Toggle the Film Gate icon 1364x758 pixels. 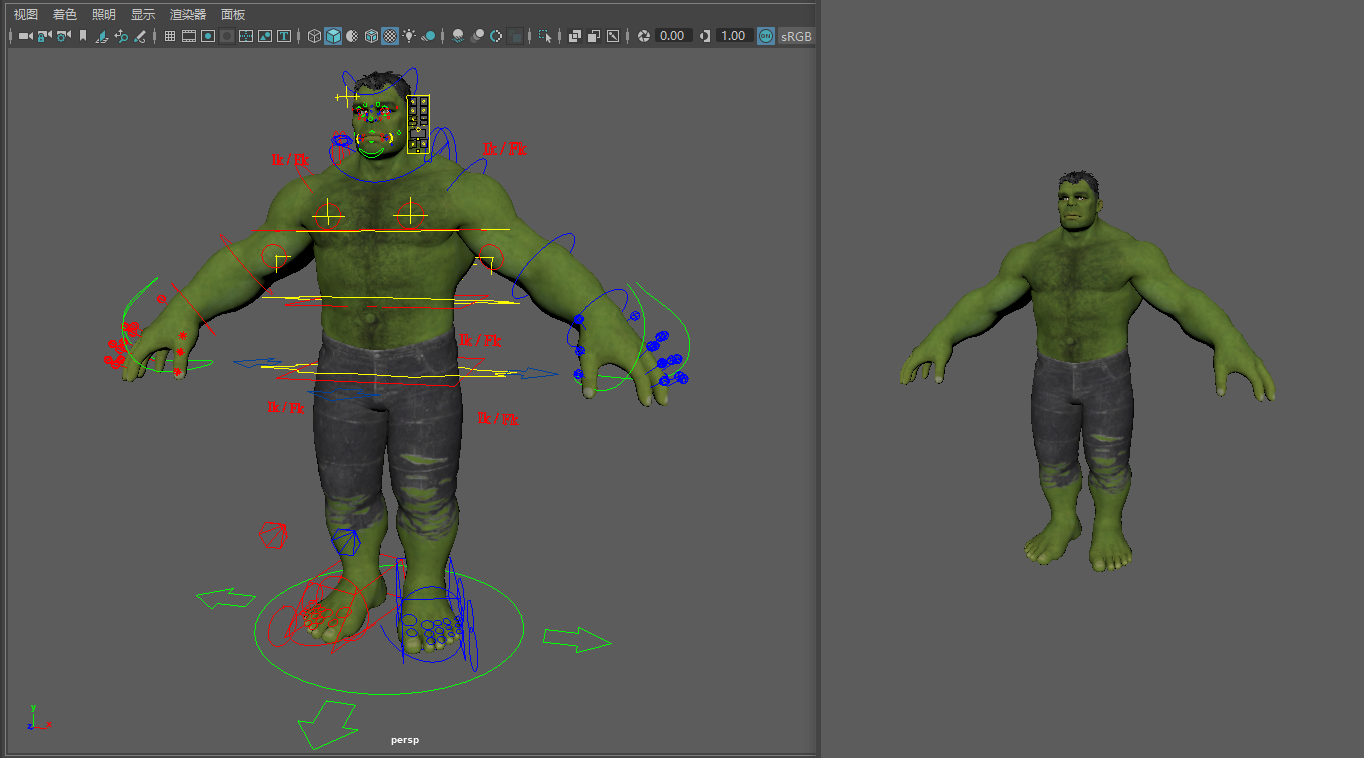188,36
